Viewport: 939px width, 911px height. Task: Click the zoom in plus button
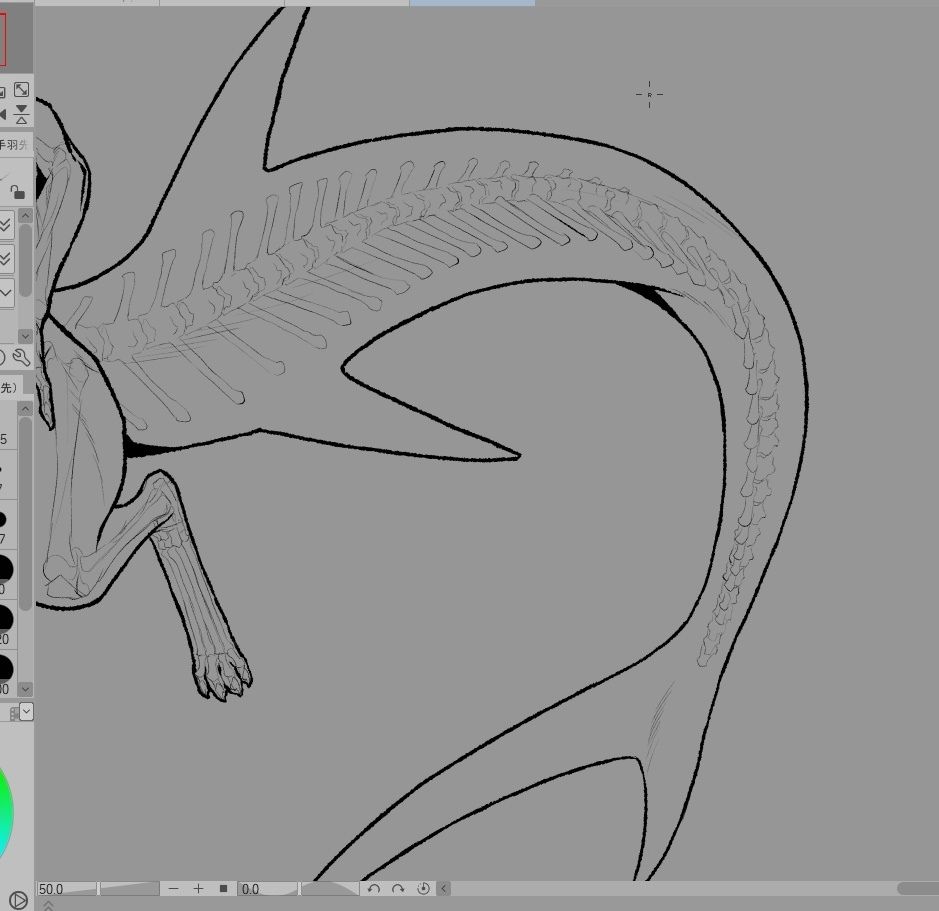click(x=198, y=889)
